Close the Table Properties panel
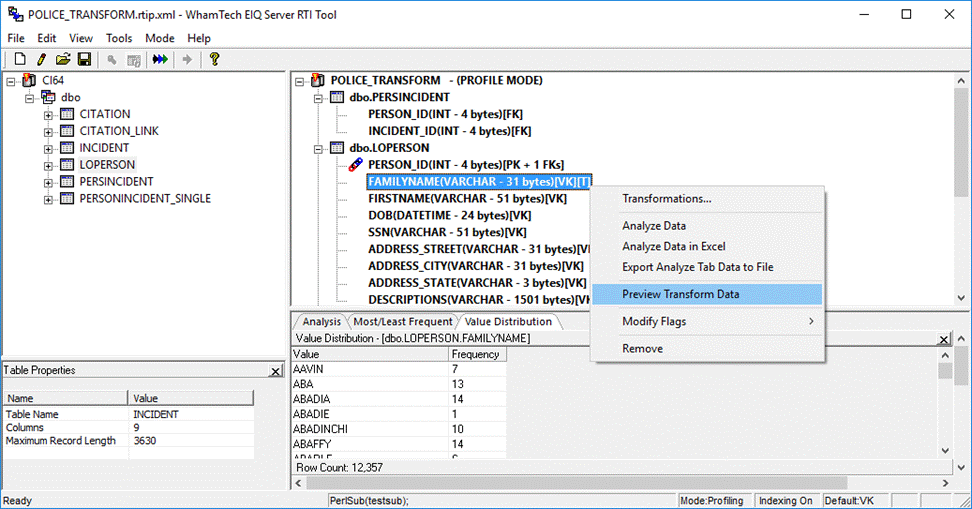This screenshot has height=509, width=972. click(276, 371)
